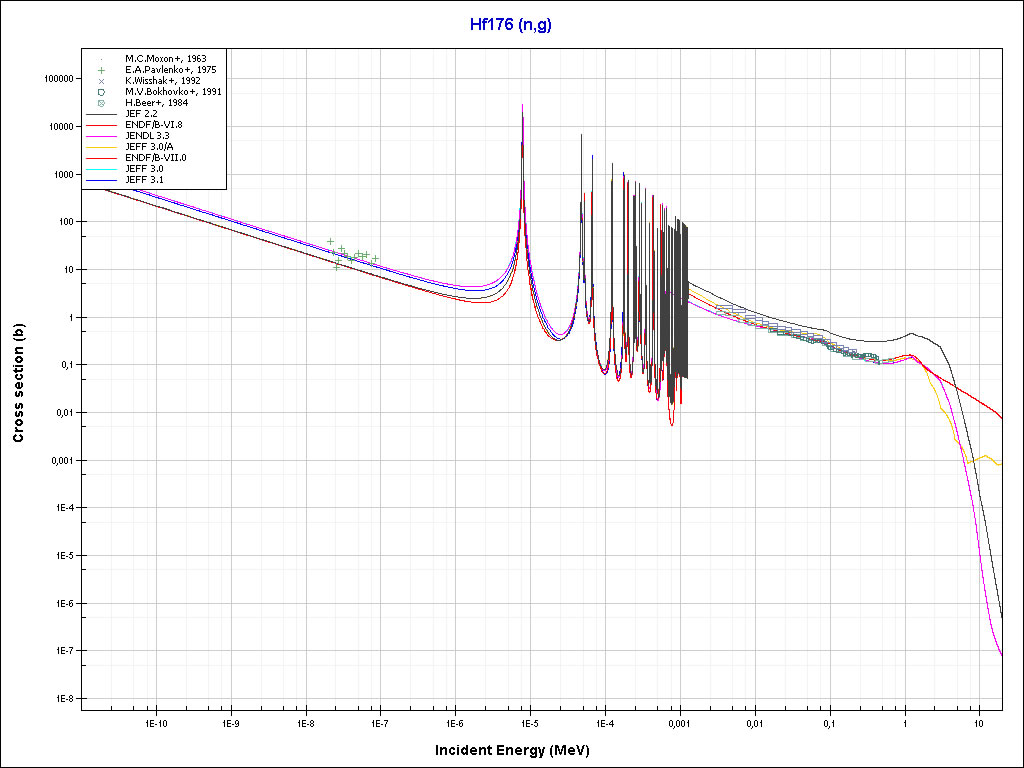Click the green plus marker for E.A.Pavlenko
This screenshot has height=768, width=1024.
pyautogui.click(x=101, y=70)
